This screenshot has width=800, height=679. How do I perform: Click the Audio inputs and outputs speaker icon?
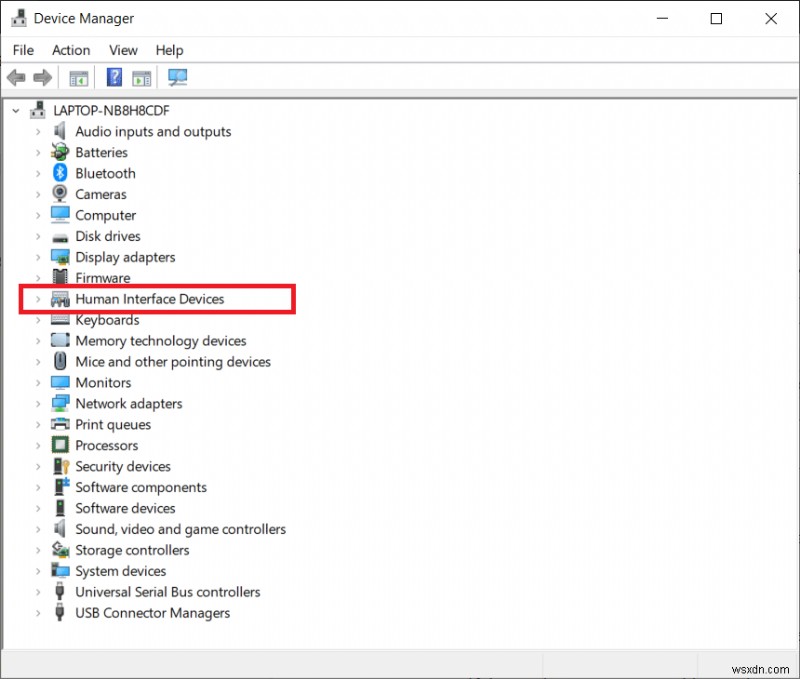click(60, 131)
